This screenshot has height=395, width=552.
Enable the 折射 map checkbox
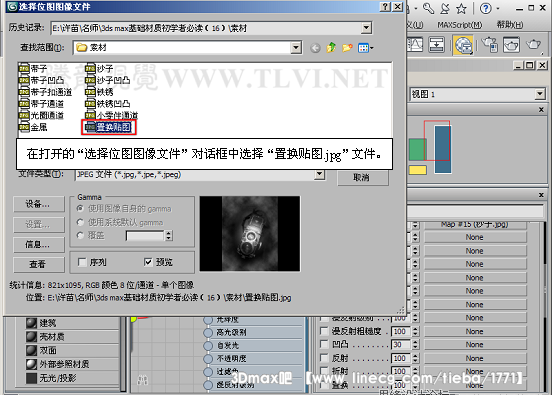(324, 371)
